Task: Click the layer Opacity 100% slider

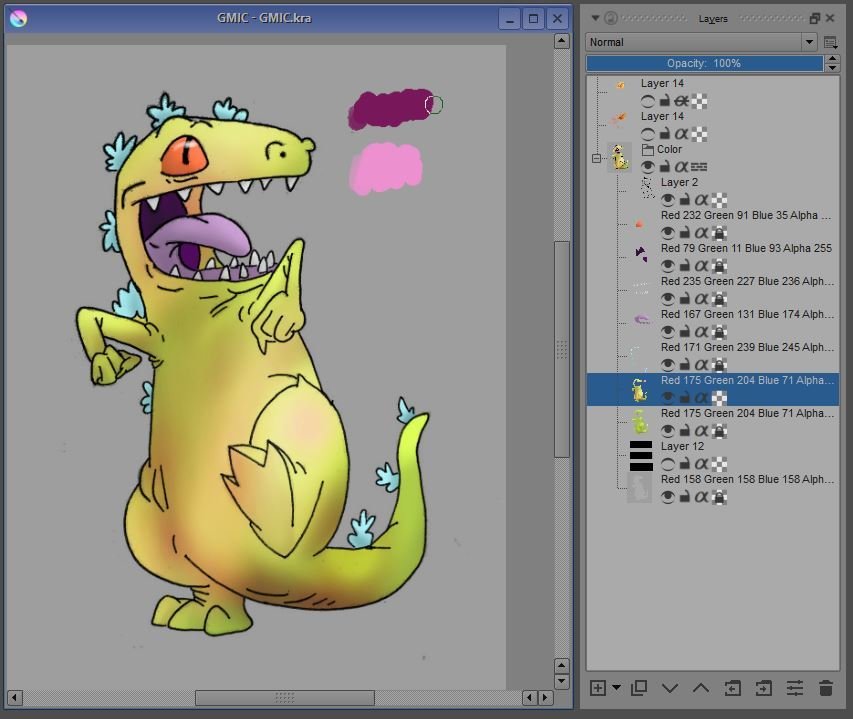Action: point(704,63)
